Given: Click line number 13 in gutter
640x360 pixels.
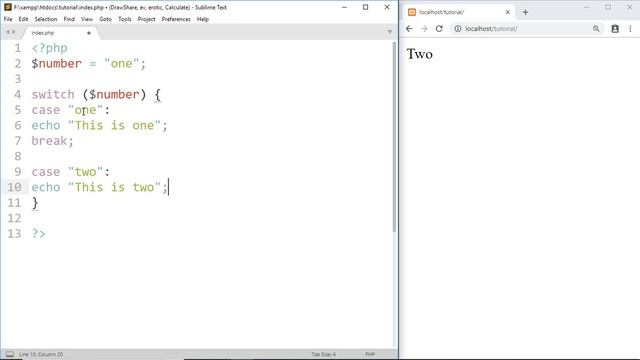Looking at the screenshot, I should 14,233.
